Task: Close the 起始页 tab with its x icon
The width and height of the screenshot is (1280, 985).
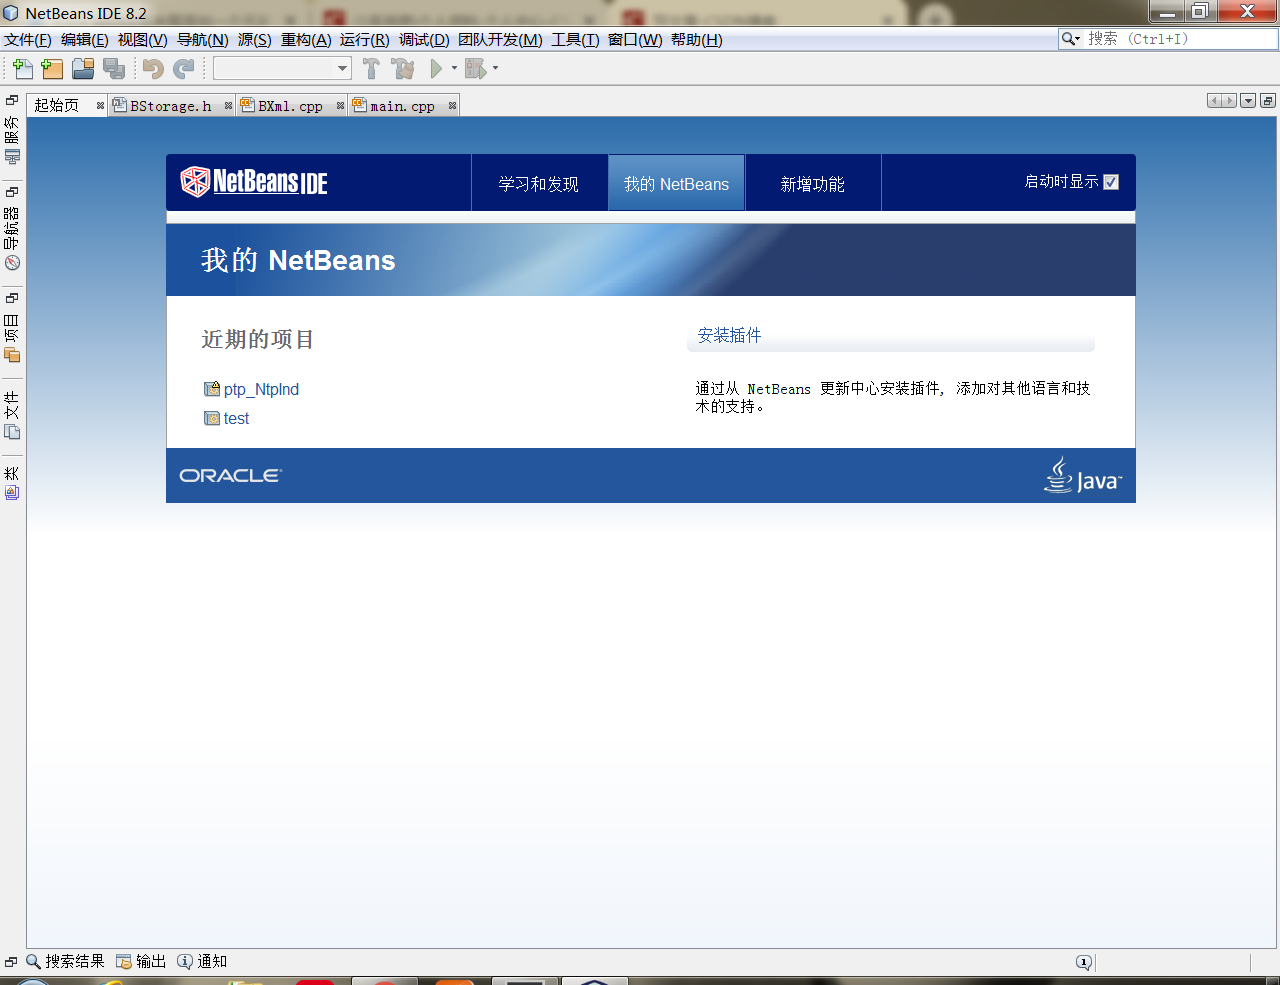Action: (x=100, y=105)
